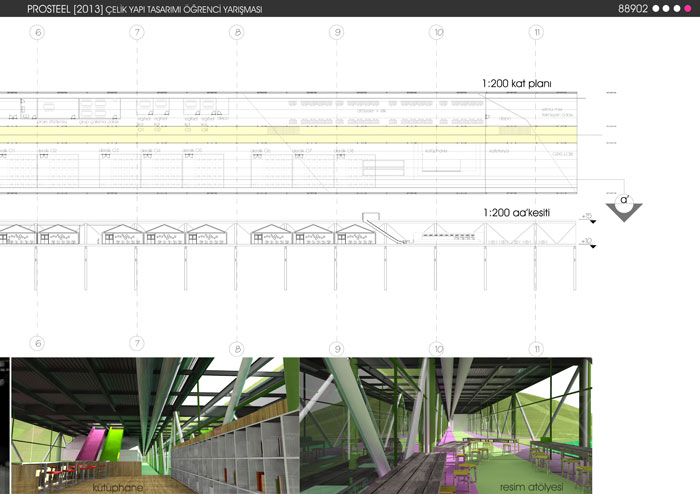Click the a' section cut marker
700x494 pixels.
point(624,199)
